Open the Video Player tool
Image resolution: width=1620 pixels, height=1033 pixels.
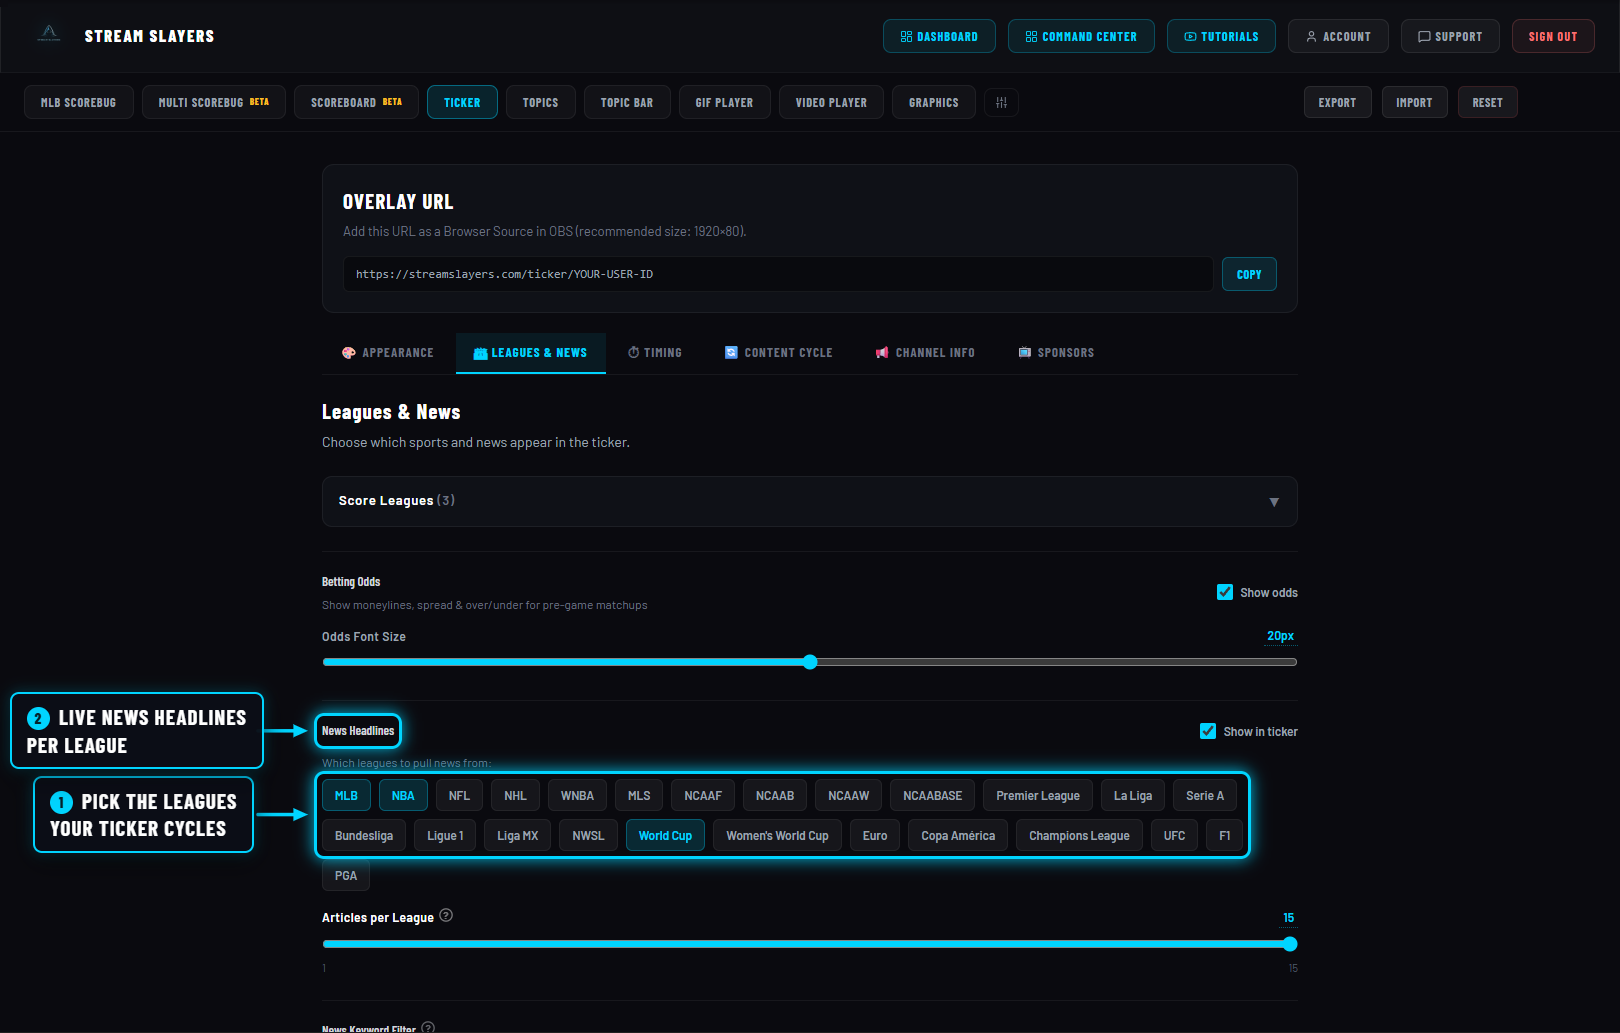(x=831, y=102)
